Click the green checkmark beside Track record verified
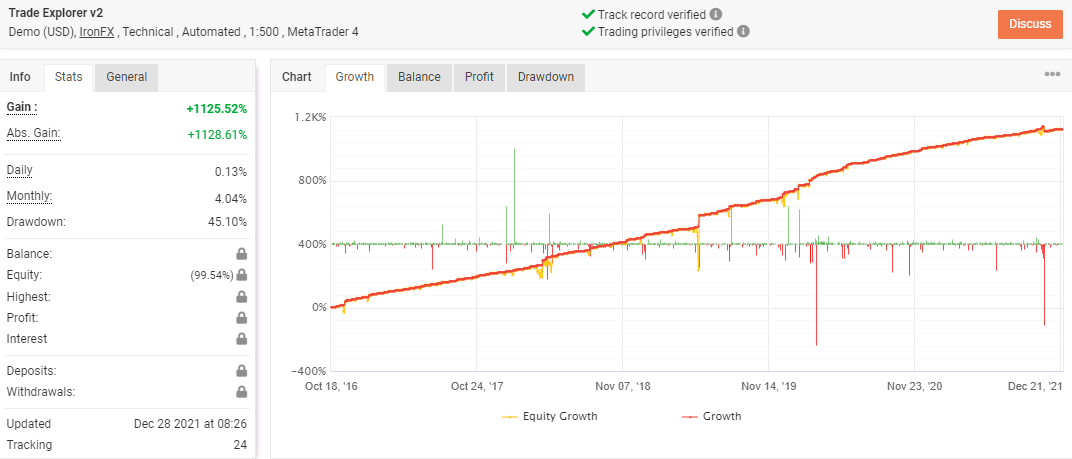The width and height of the screenshot is (1072, 459). 587,14
